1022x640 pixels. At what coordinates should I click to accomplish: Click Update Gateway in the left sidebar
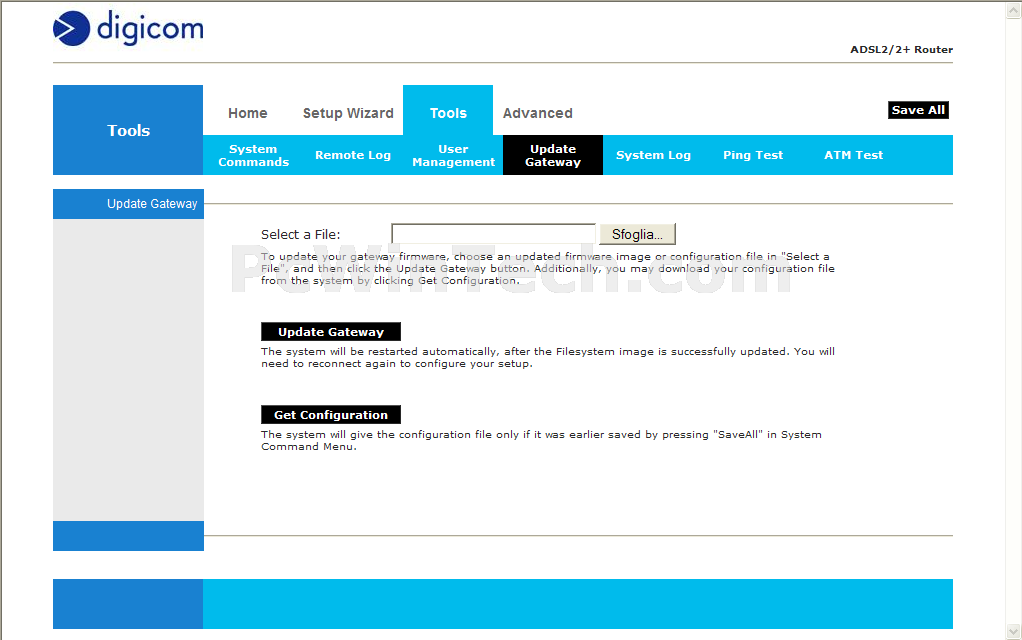[152, 204]
